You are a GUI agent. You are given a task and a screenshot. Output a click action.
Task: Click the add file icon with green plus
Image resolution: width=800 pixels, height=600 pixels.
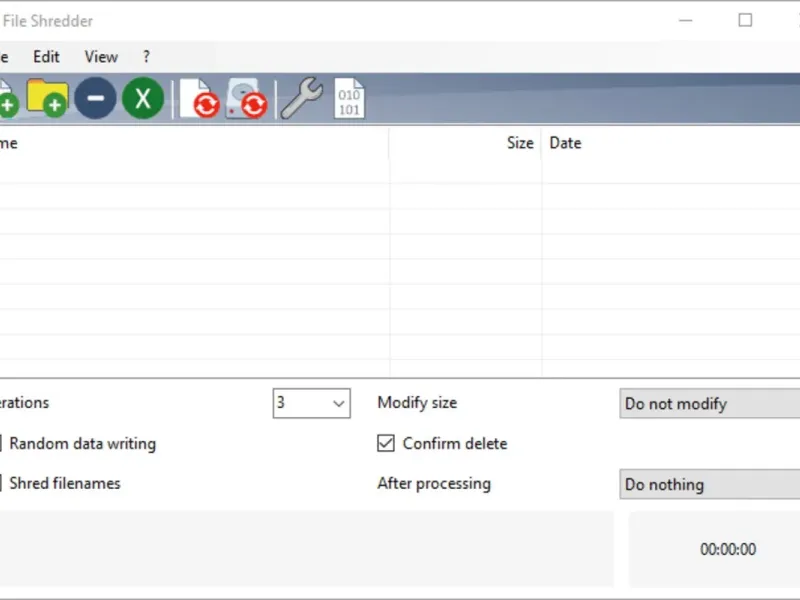[x=8, y=98]
